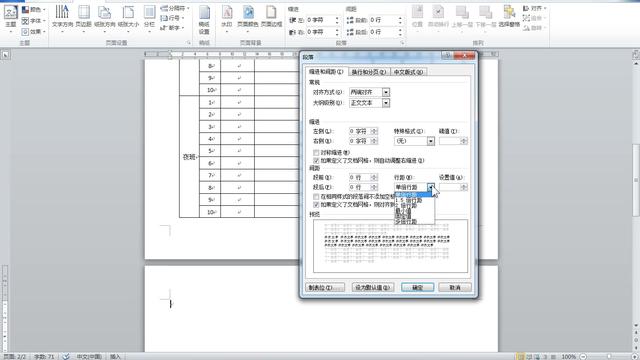Toggle the 对称缩进 mirror indents checkbox
The height and width of the screenshot is (360, 640).
tap(316, 152)
